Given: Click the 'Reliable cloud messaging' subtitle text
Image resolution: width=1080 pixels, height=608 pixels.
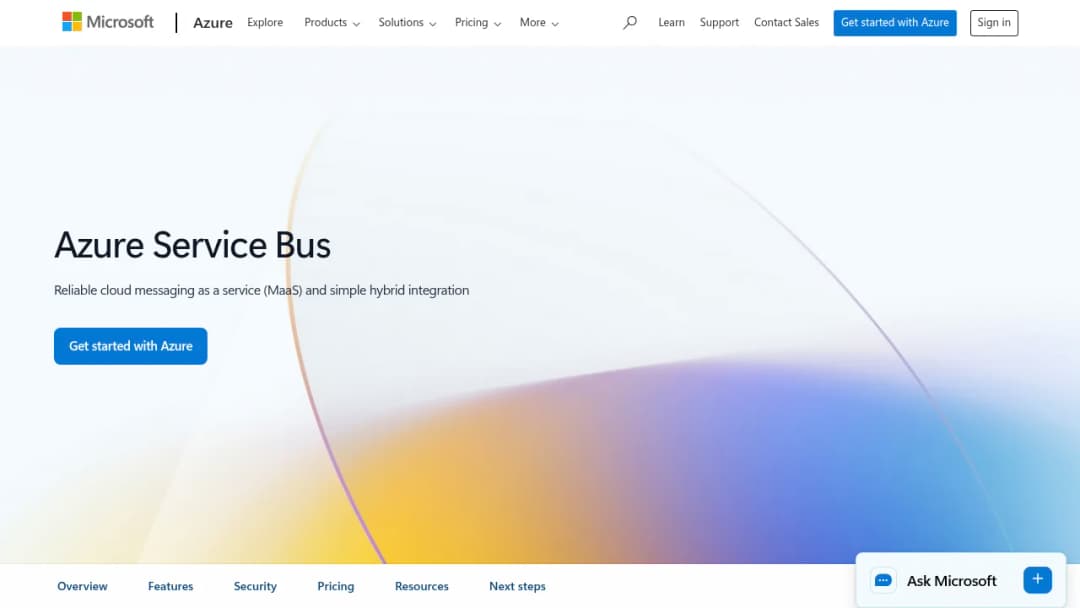Looking at the screenshot, I should click(x=262, y=291).
